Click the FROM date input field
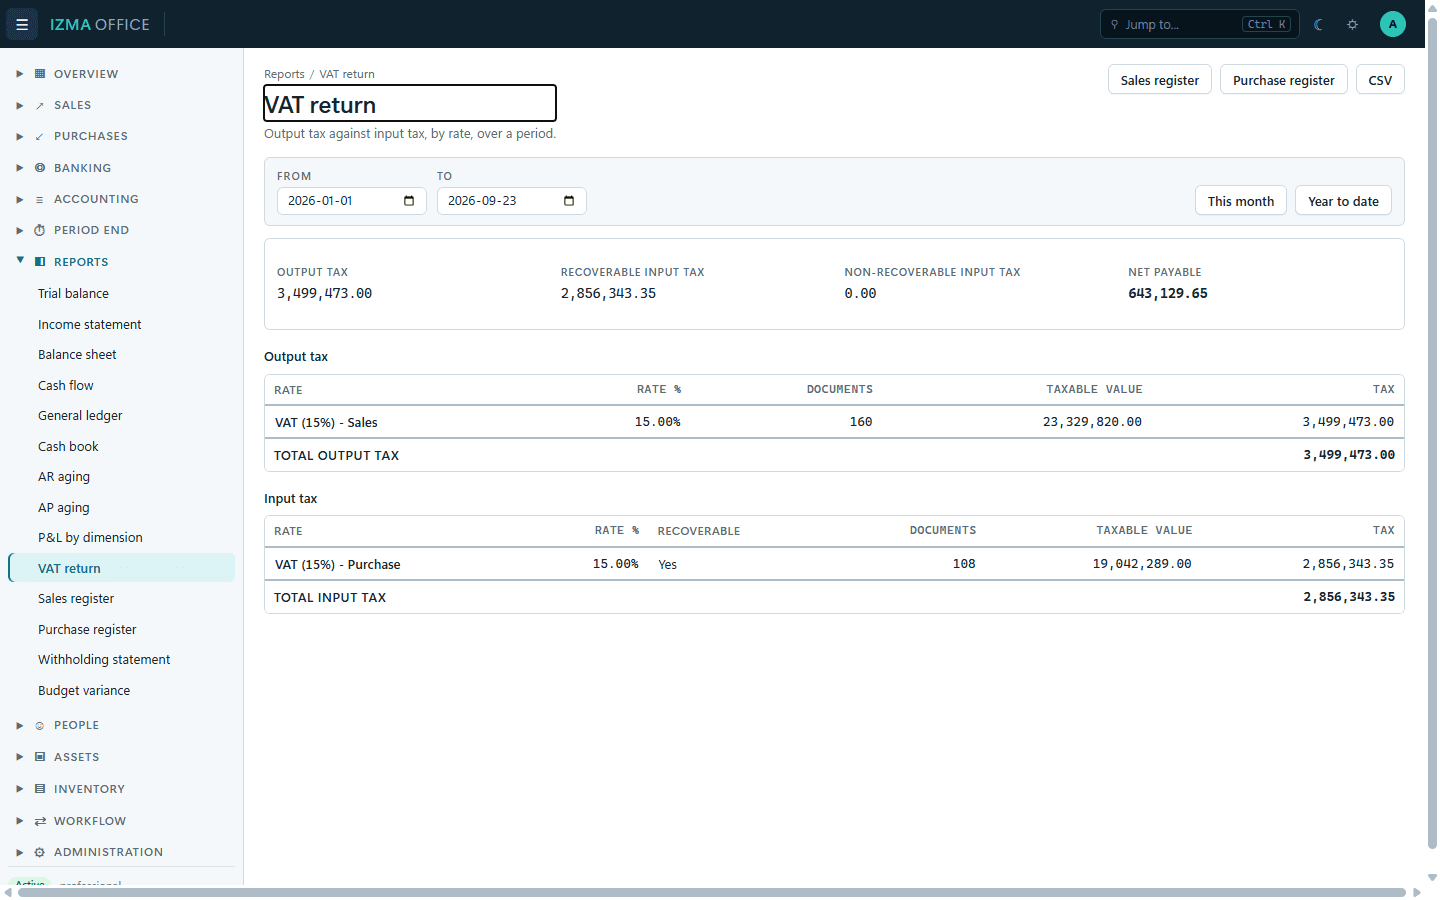This screenshot has height=900, width=1440. click(352, 201)
